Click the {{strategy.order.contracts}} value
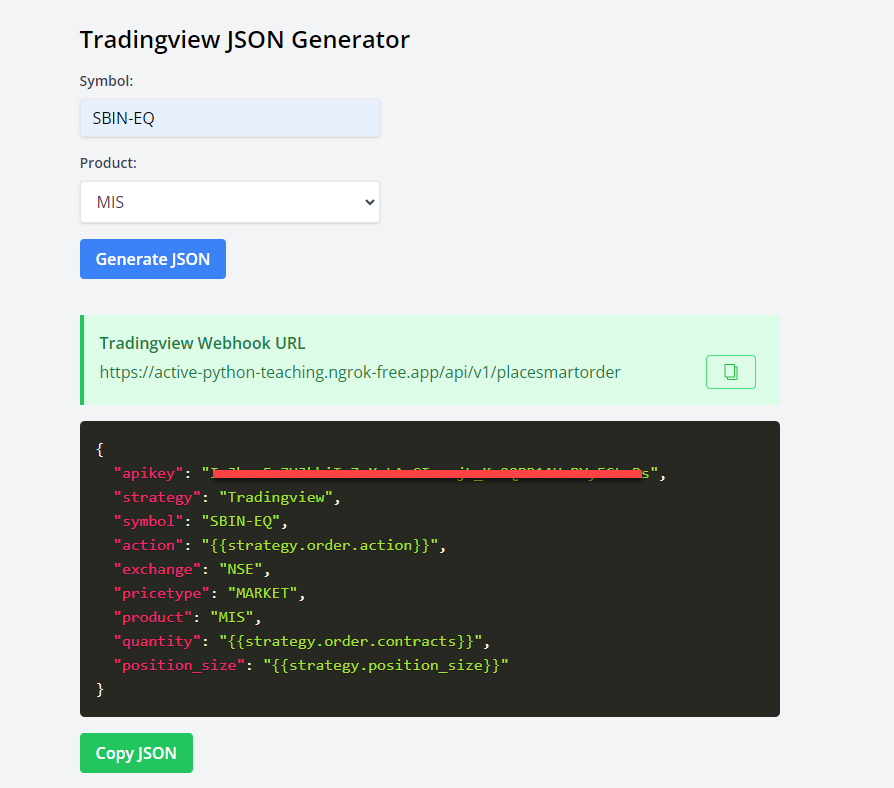 [x=351, y=641]
